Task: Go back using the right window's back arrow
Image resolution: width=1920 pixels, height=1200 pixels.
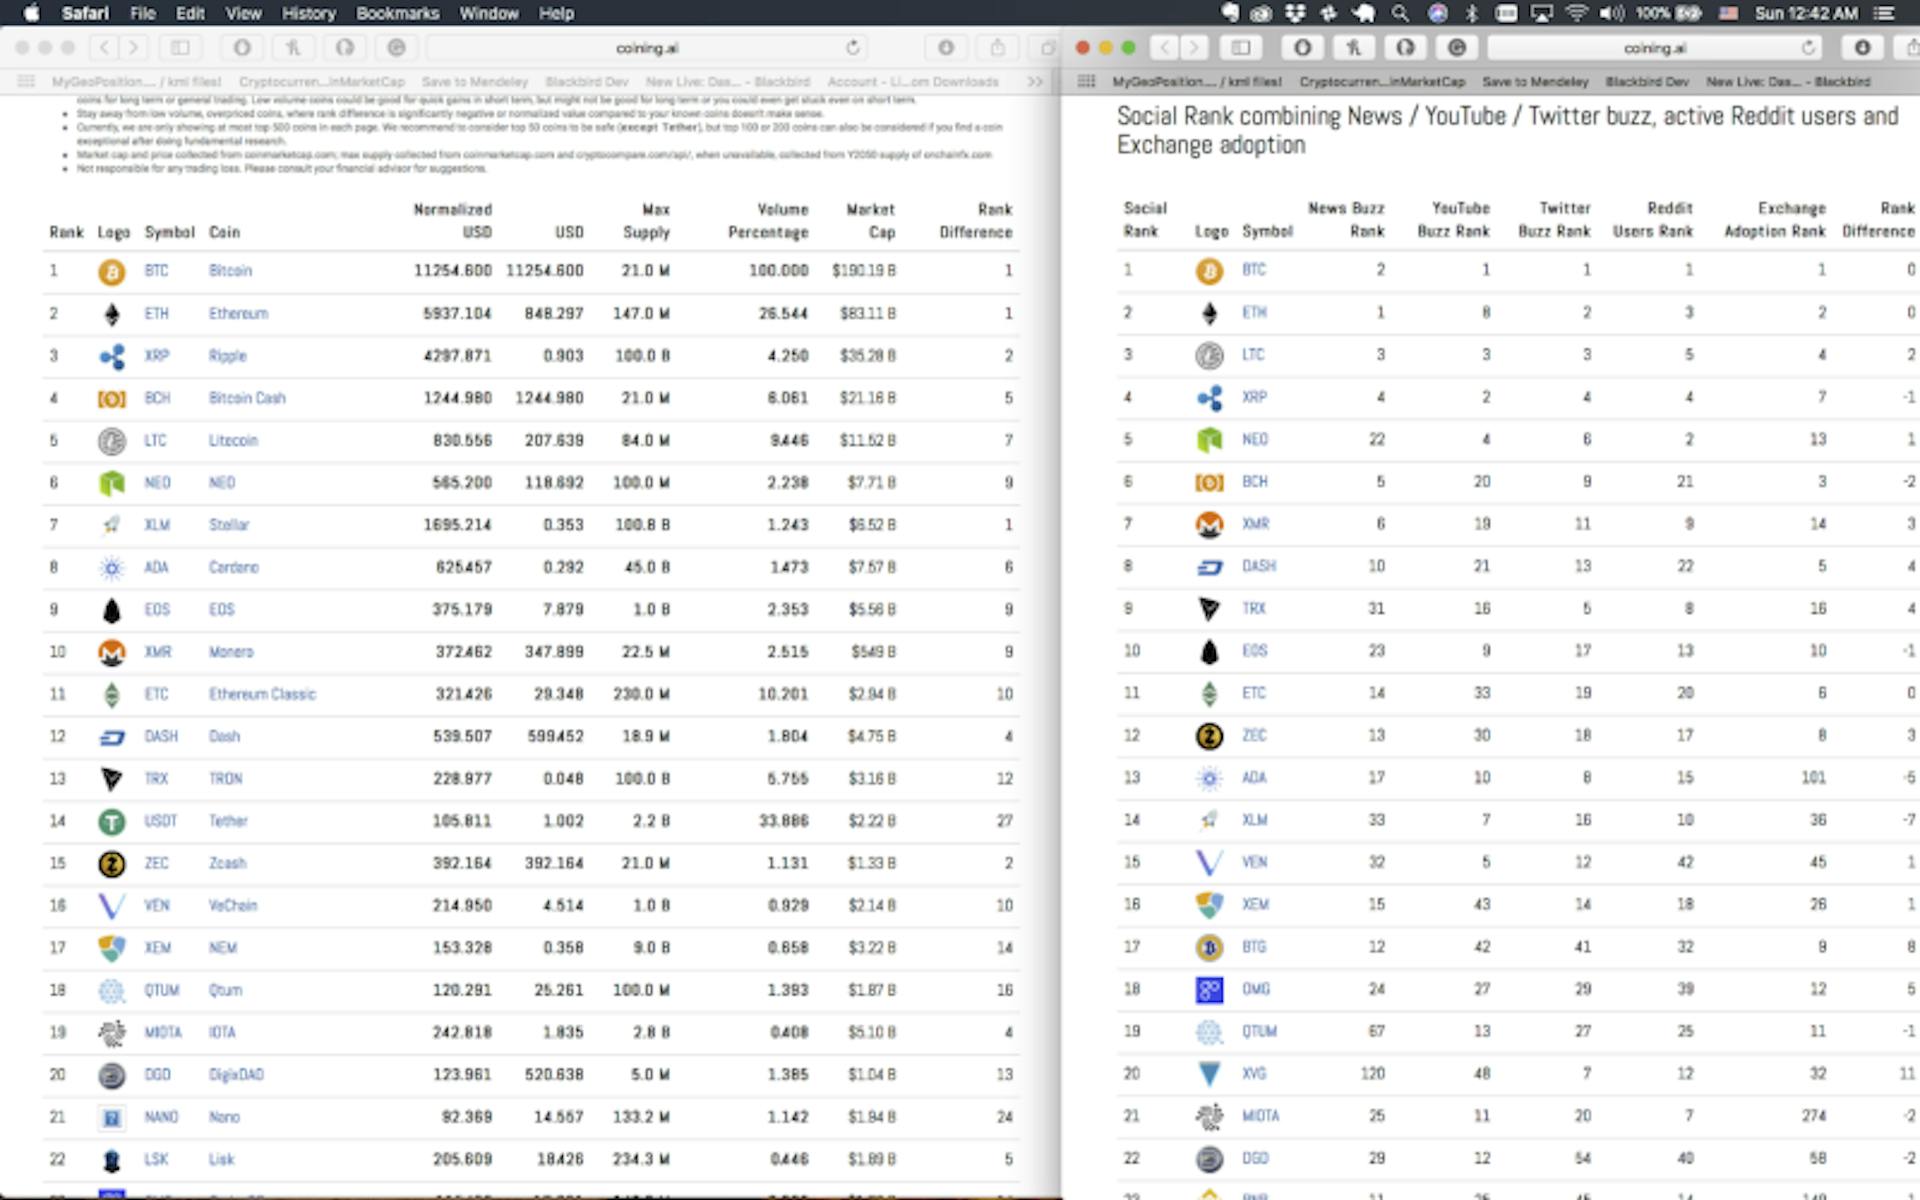Action: coord(1165,48)
